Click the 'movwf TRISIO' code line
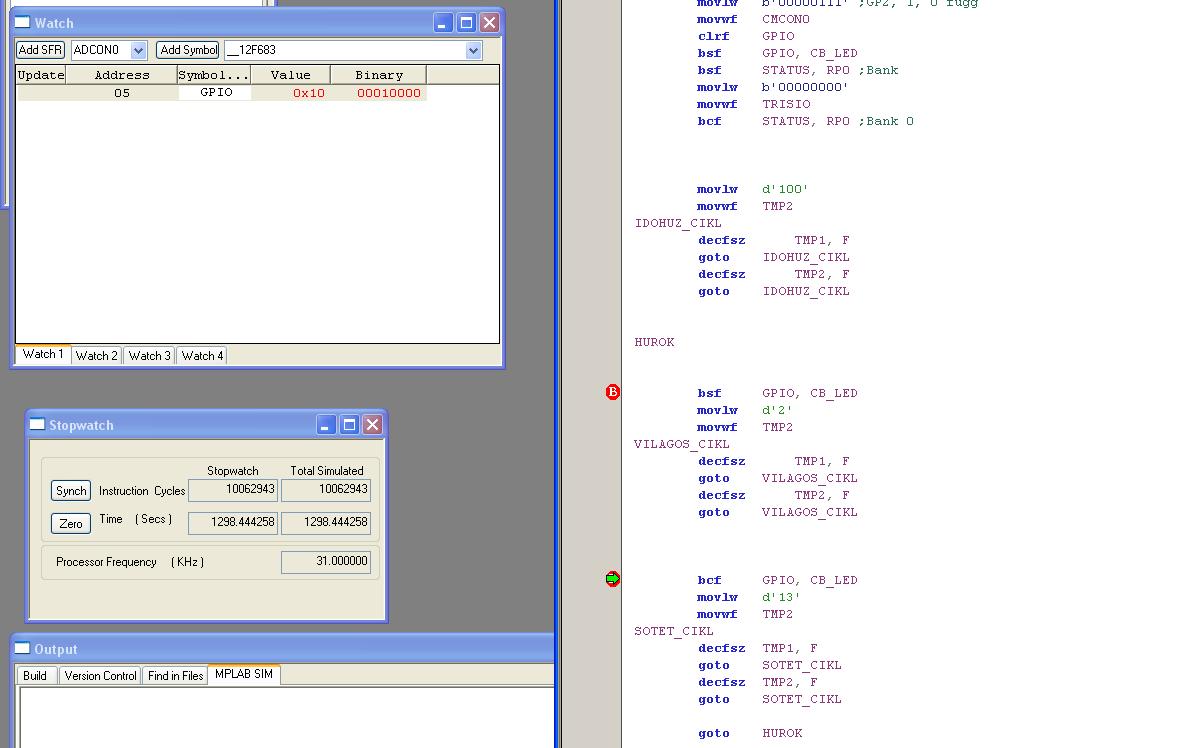 click(753, 104)
